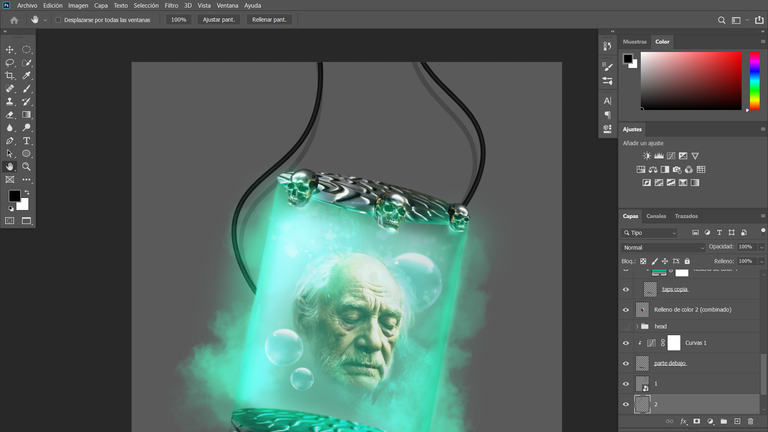
Task: Expand the 'head' layer group
Action: pos(637,326)
